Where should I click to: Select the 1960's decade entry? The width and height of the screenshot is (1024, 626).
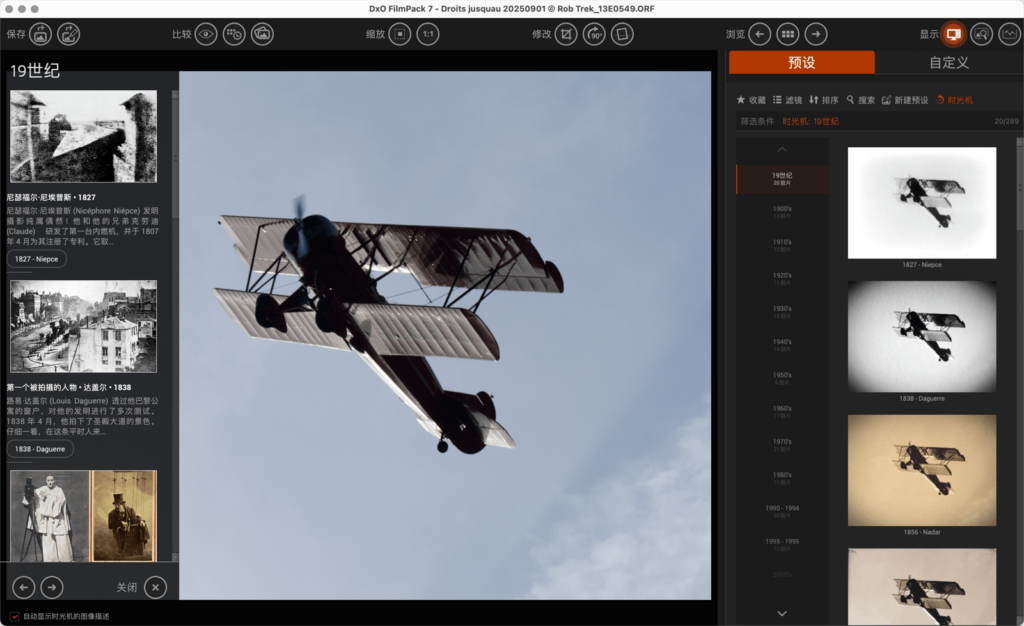[x=782, y=412]
